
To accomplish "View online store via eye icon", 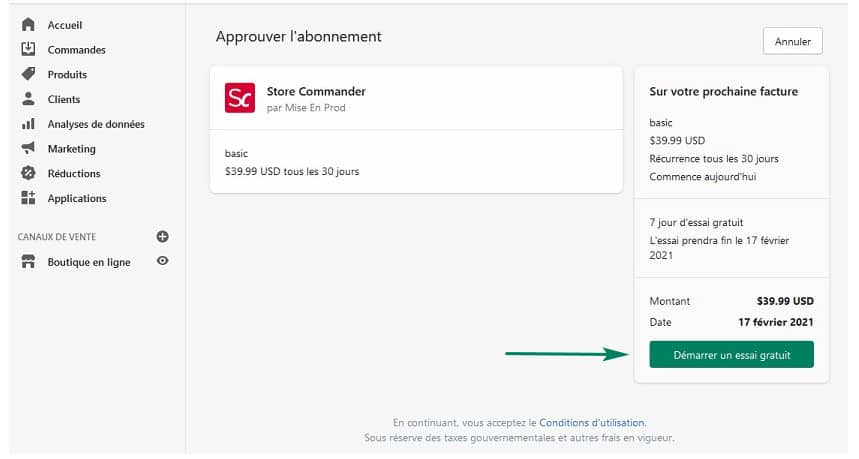I will (162, 261).
